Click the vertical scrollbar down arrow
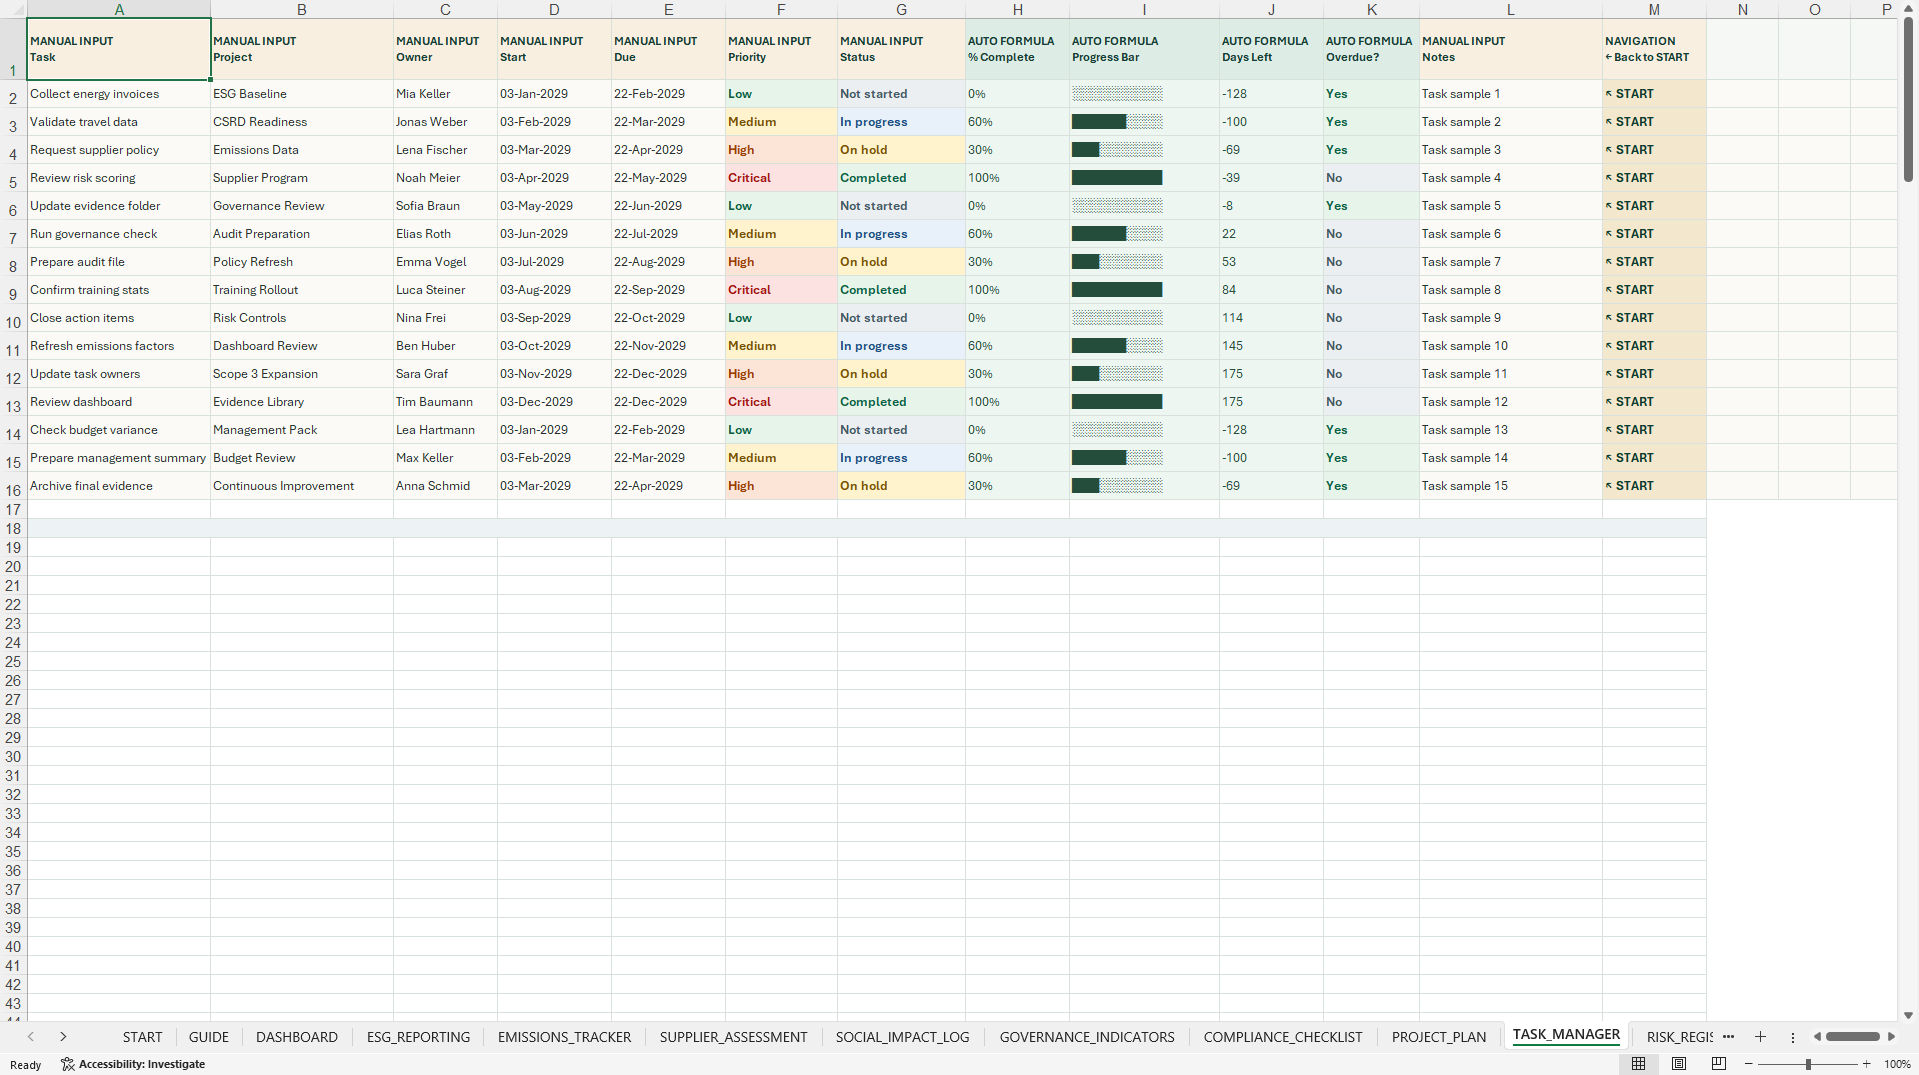Screen dimensions: 1919x1075 click(1908, 1015)
